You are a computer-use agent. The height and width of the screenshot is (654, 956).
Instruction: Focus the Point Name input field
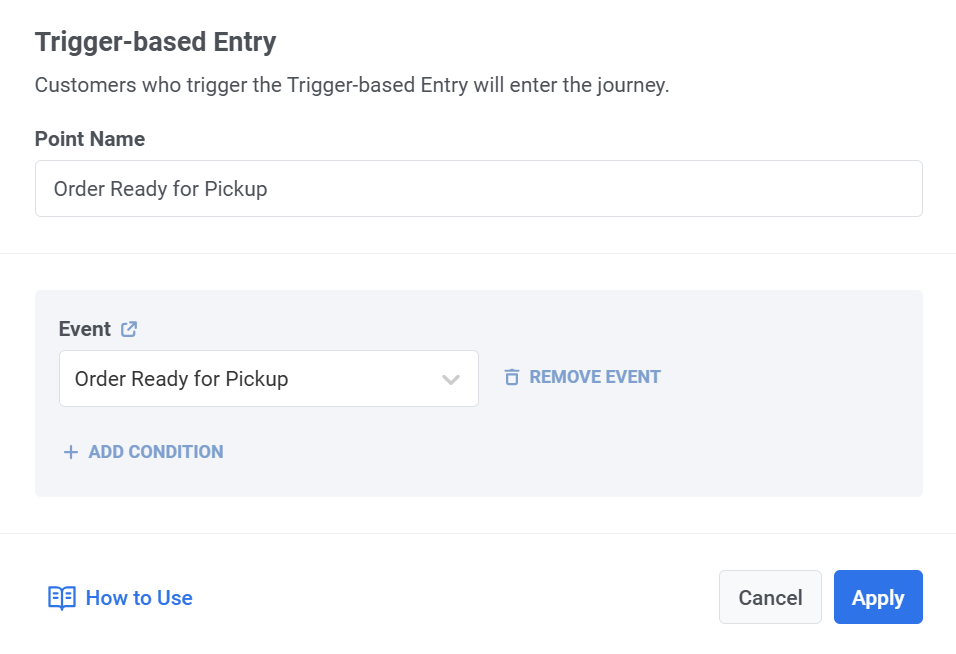[x=479, y=188]
